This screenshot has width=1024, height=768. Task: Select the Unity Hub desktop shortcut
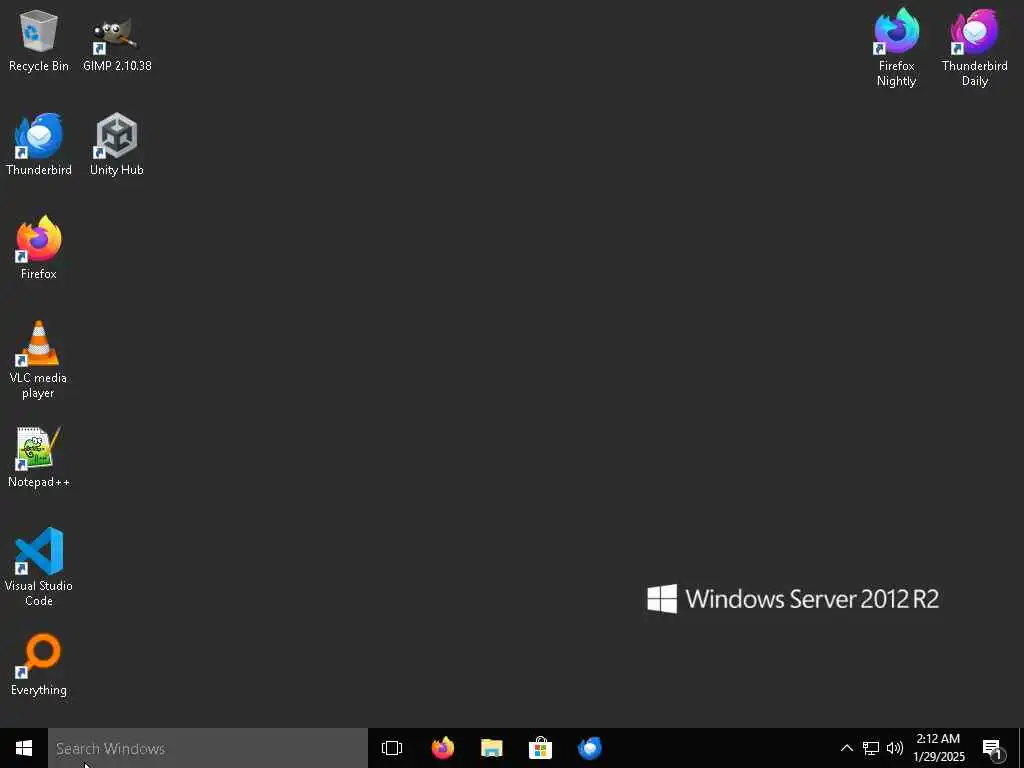click(x=117, y=144)
